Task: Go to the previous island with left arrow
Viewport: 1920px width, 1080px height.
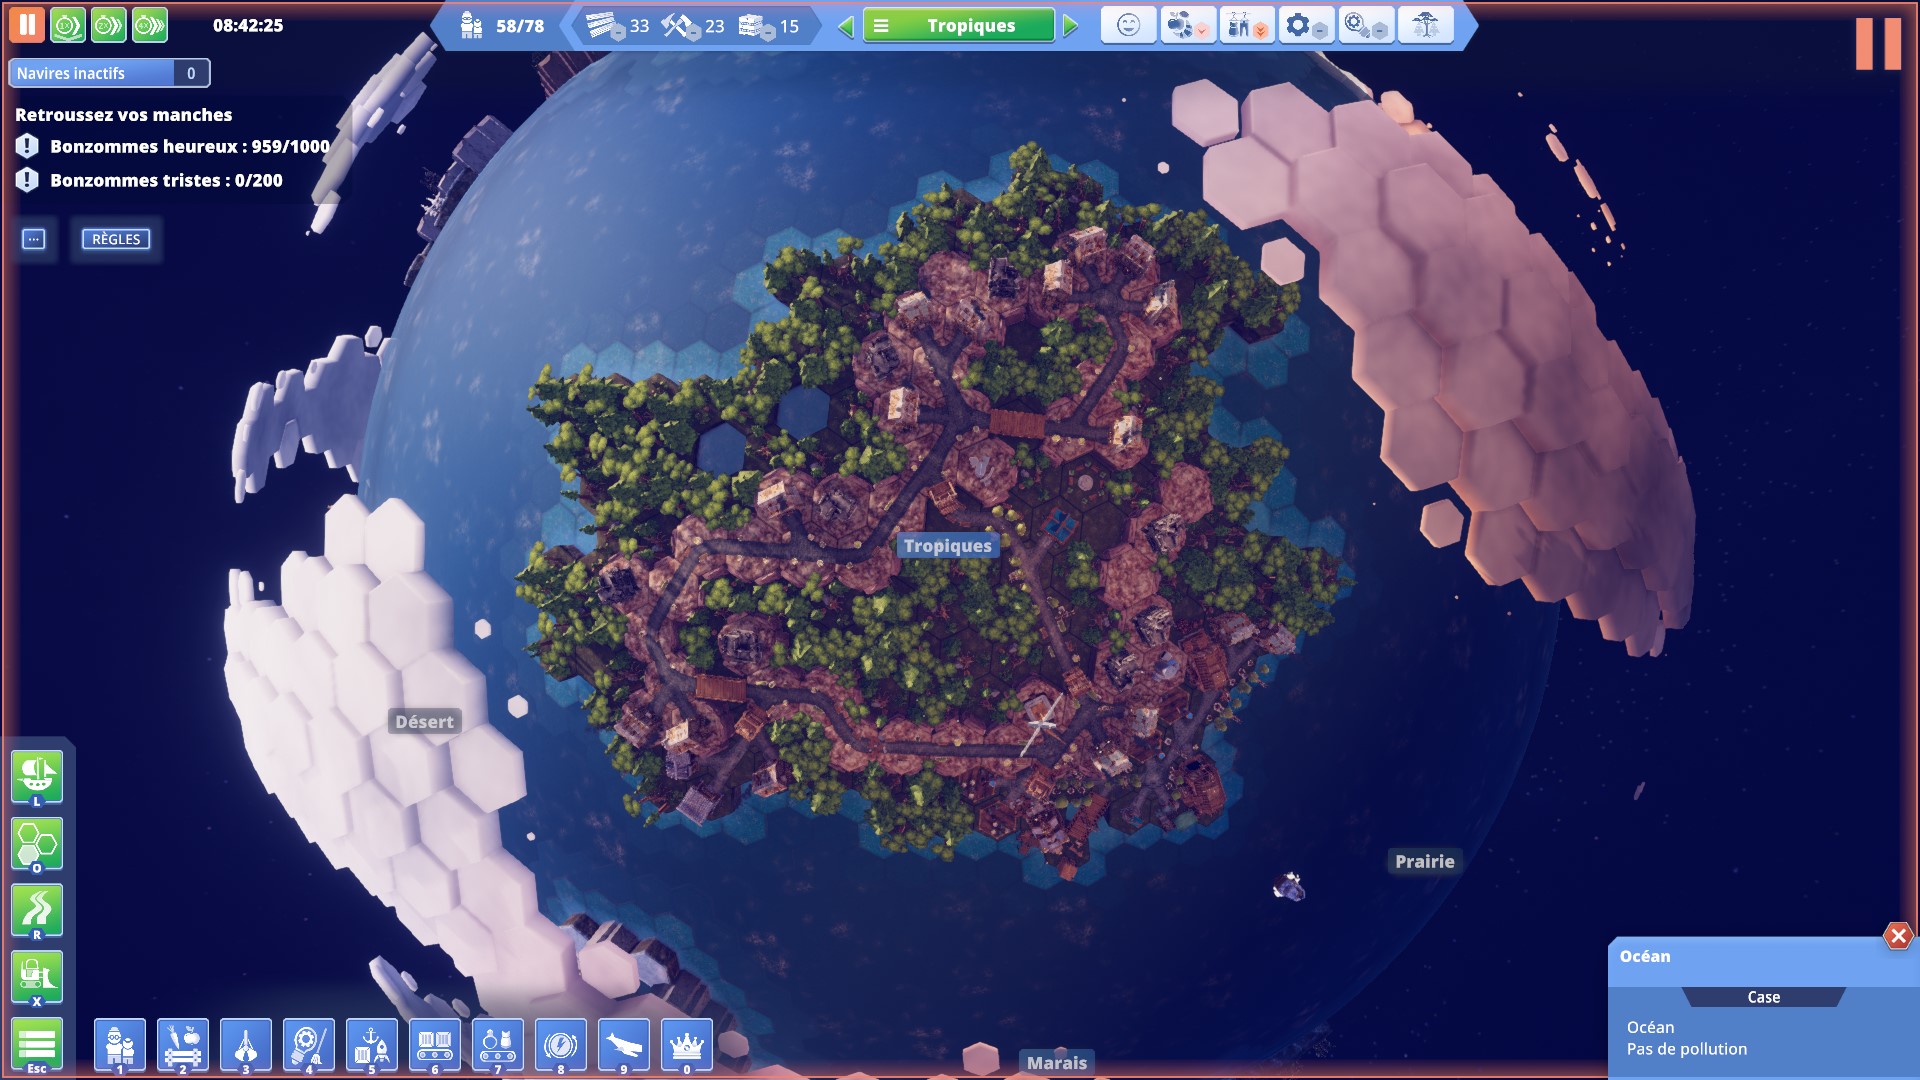Action: (846, 26)
